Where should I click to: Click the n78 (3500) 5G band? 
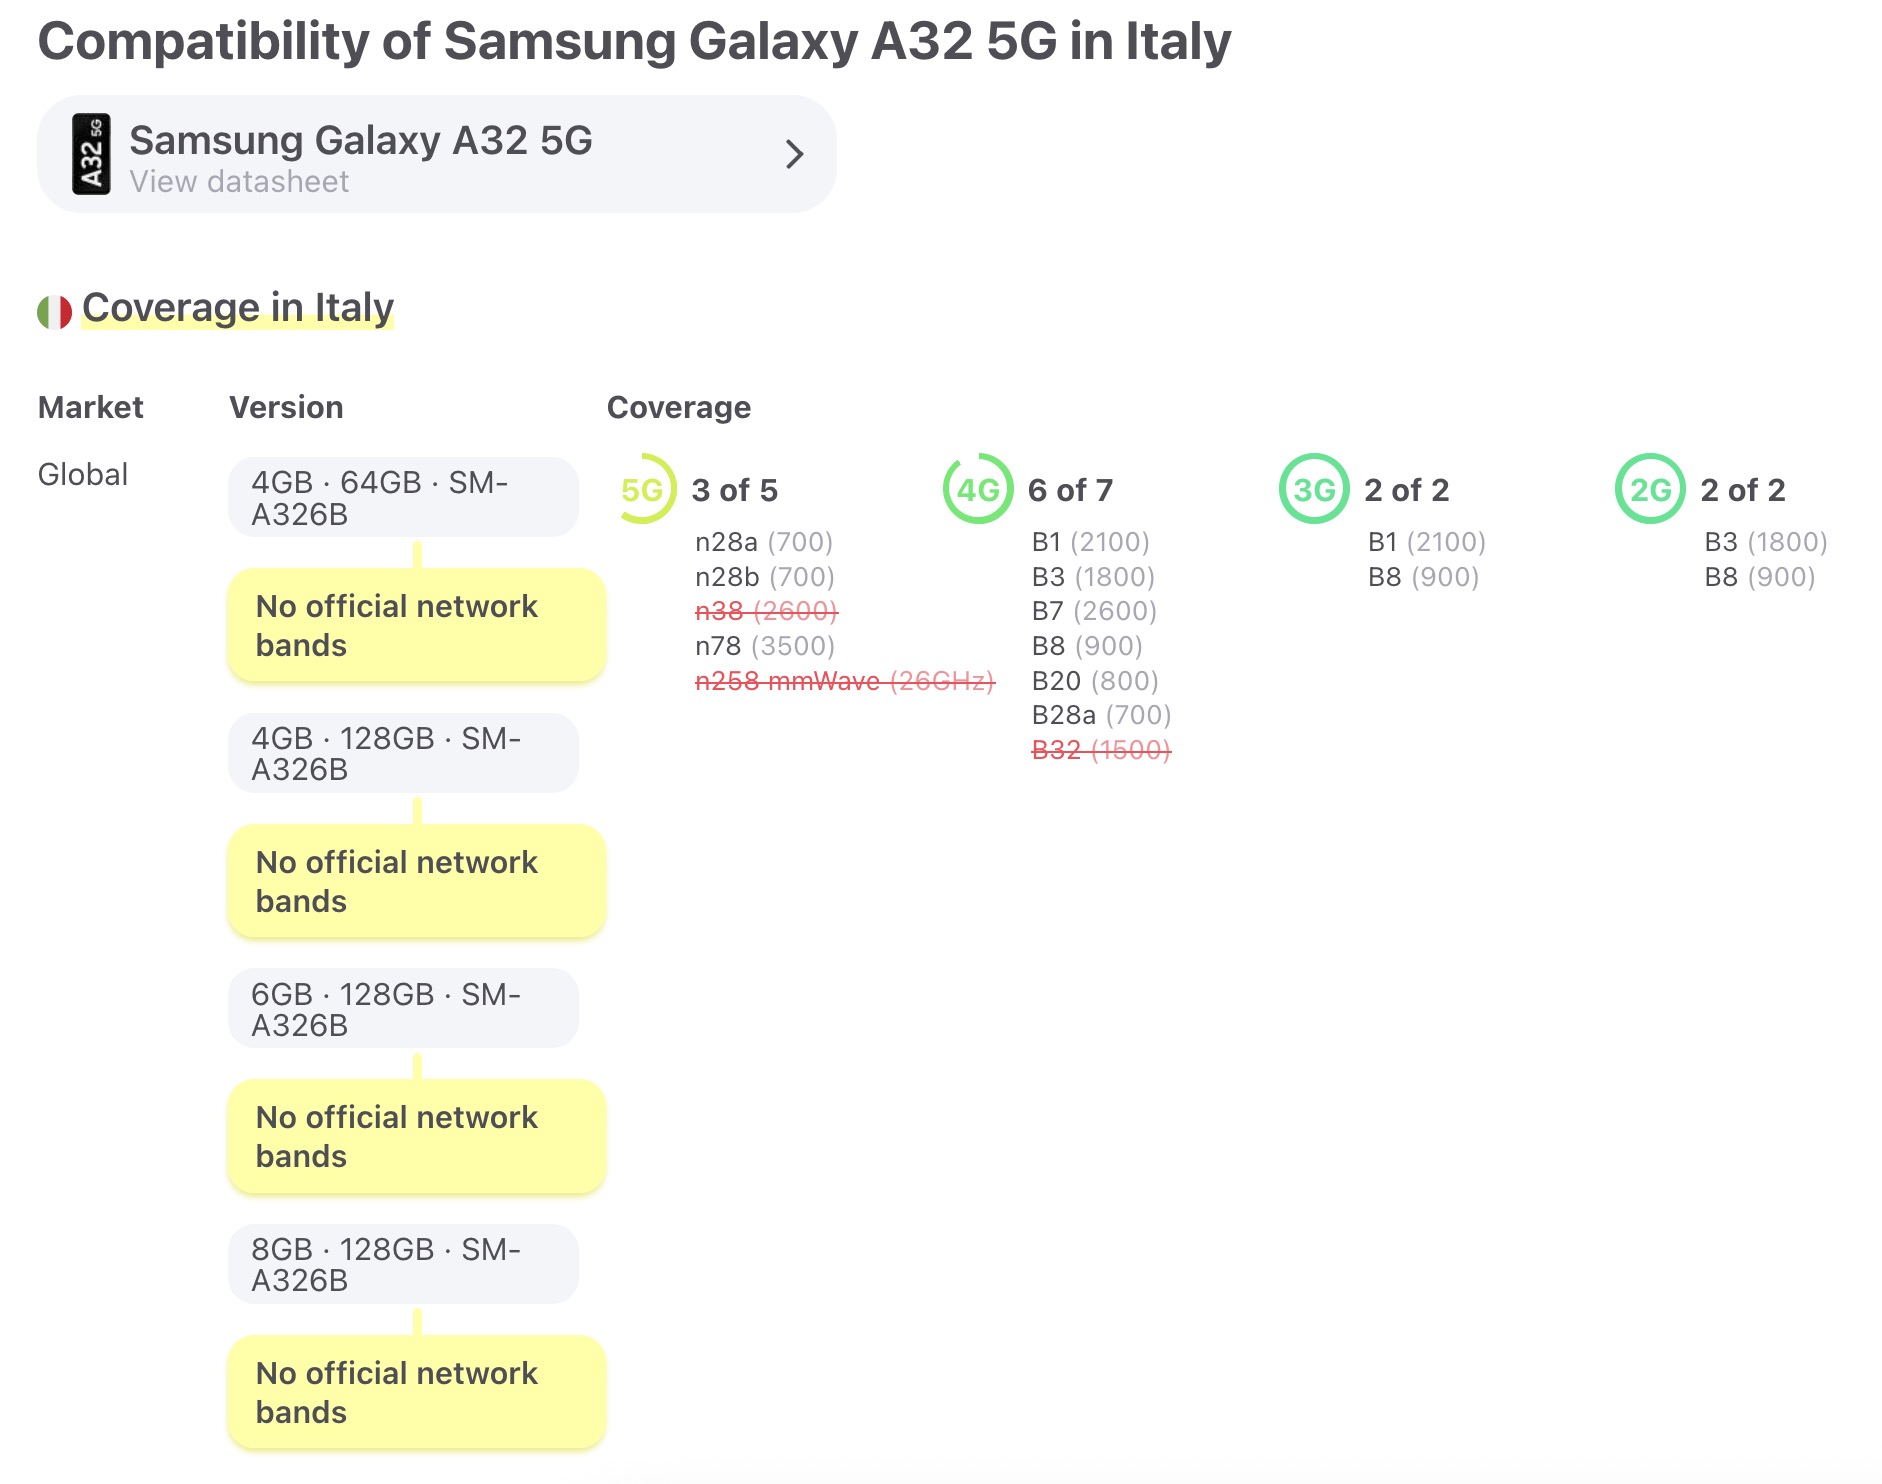pos(765,646)
